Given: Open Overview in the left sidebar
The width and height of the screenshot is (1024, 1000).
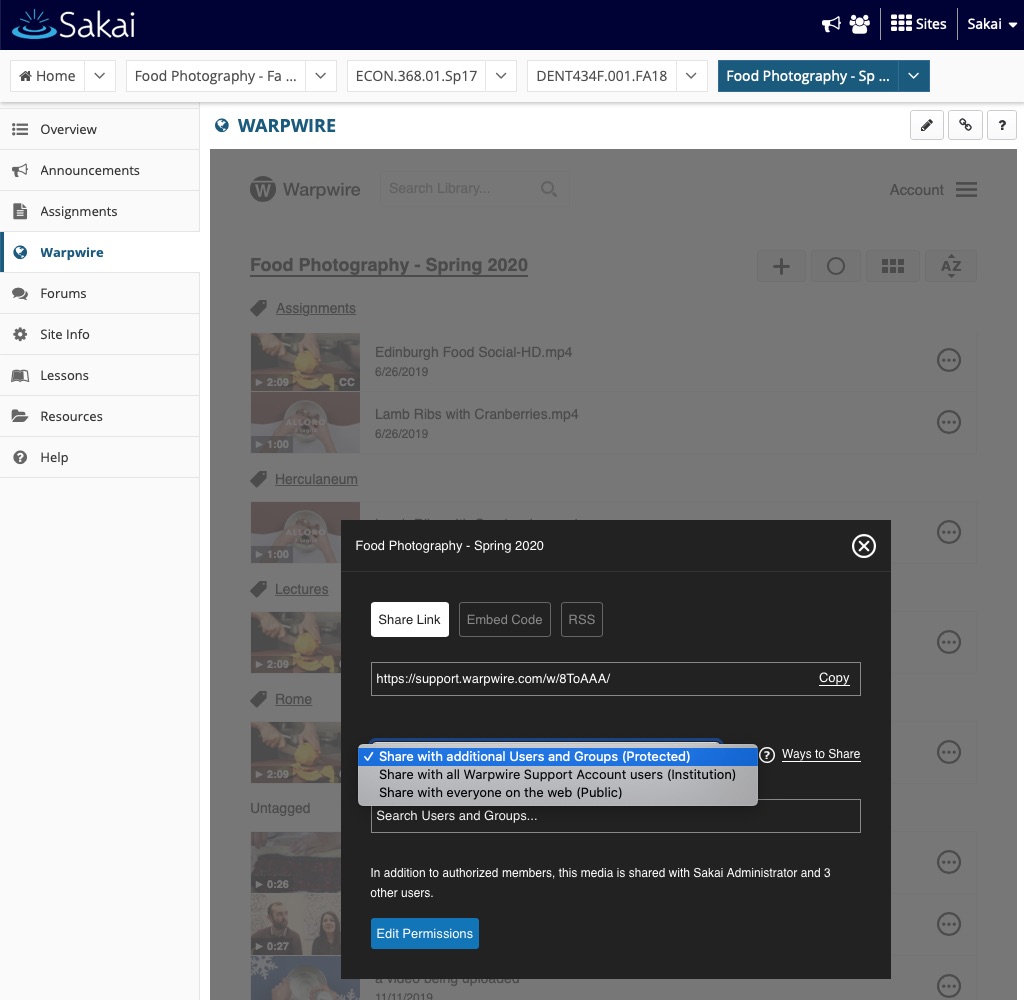Looking at the screenshot, I should click(x=100, y=129).
